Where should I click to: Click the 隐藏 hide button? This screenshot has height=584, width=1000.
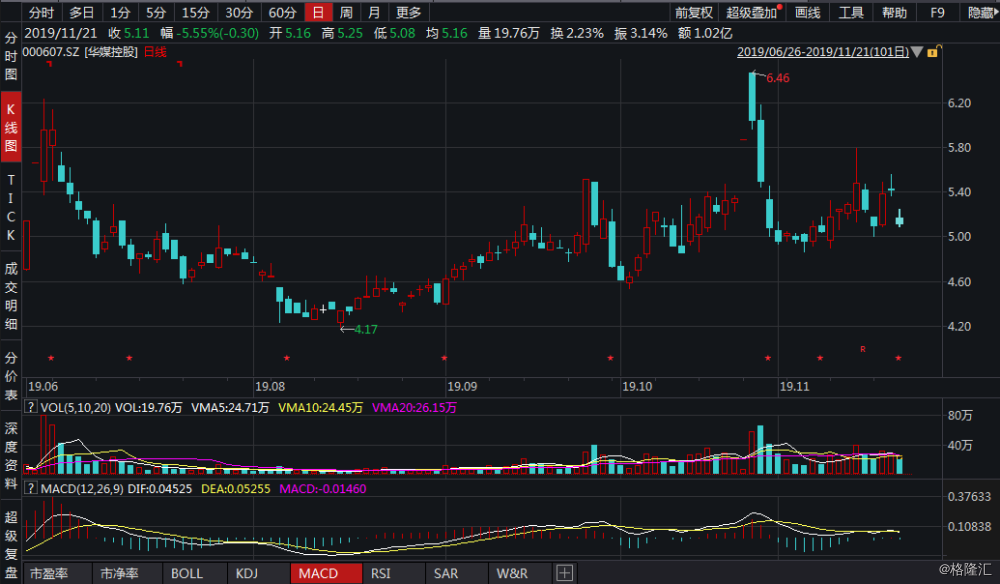(981, 12)
